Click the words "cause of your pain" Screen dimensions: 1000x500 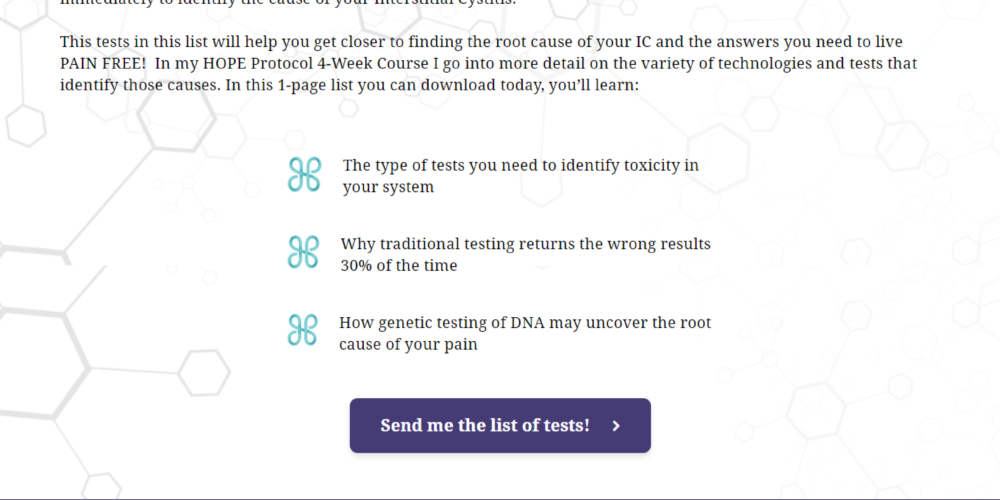tap(408, 345)
